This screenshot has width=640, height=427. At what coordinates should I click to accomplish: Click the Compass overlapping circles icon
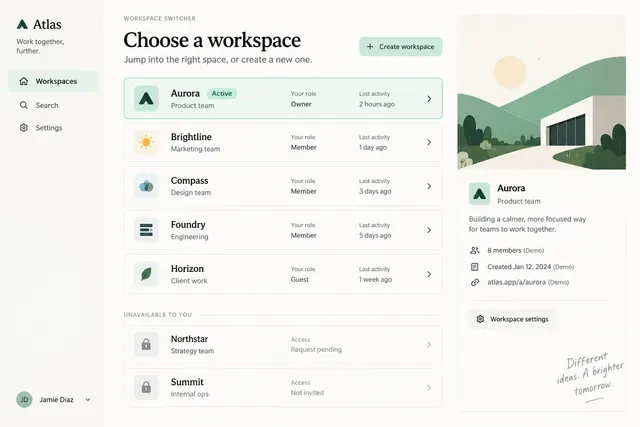146,186
